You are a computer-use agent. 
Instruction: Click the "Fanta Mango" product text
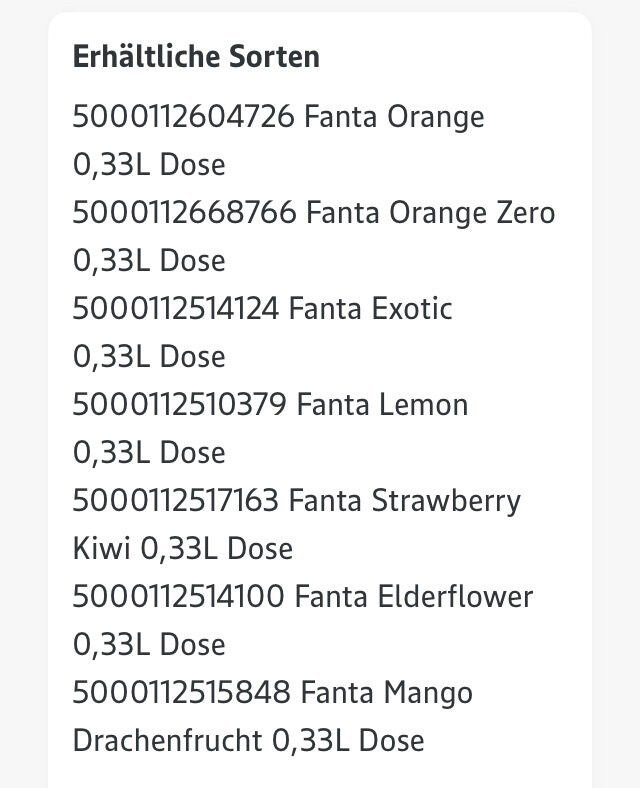(386, 693)
